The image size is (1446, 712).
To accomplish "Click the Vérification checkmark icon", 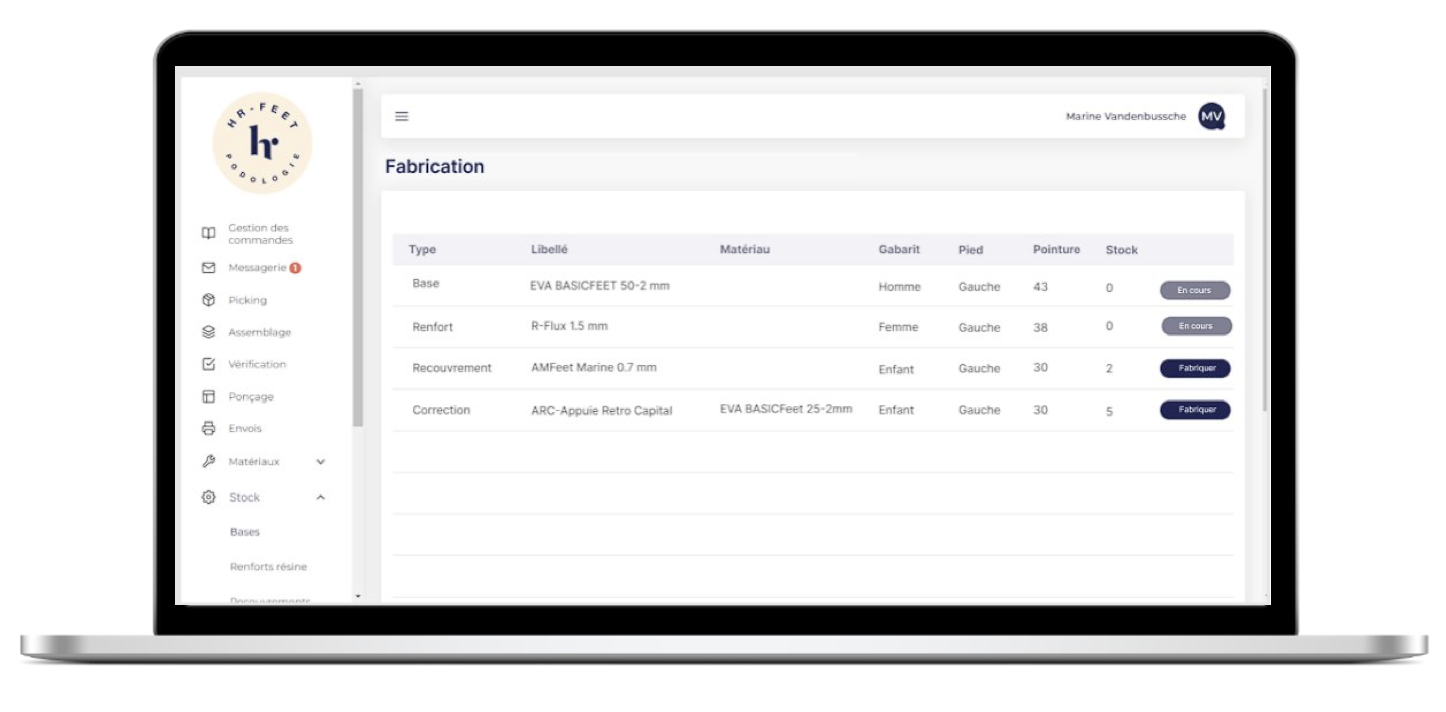I will pos(208,364).
